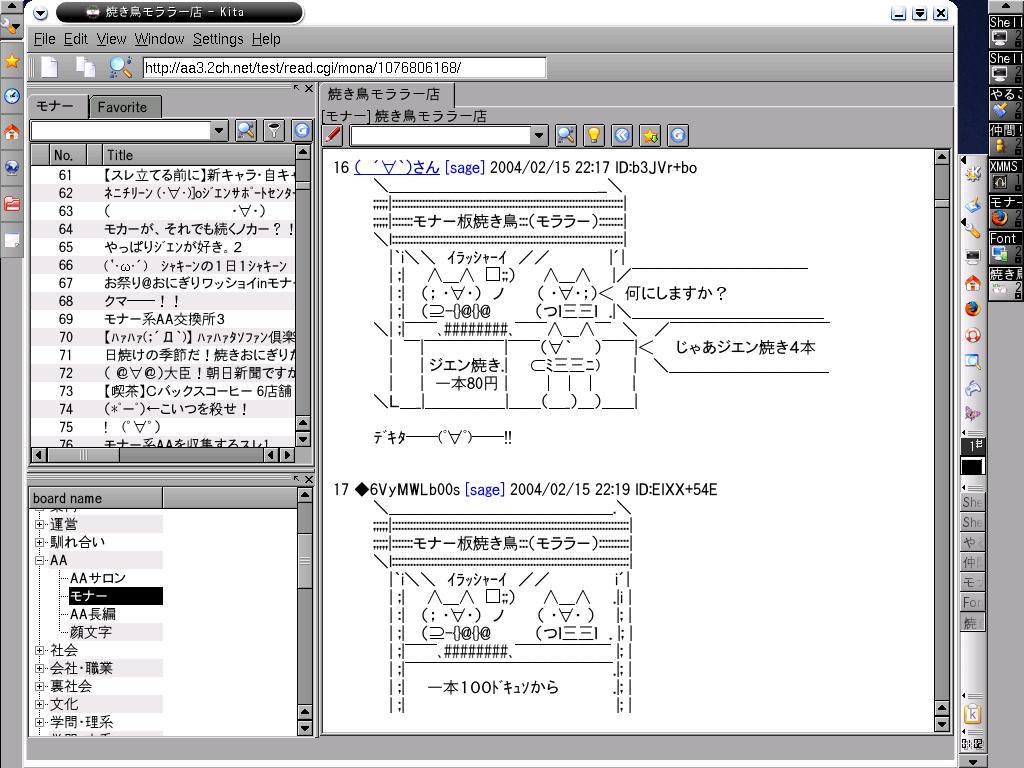This screenshot has height=768, width=1024.
Task: Expand the 裏社会 board category
Action: point(39,686)
